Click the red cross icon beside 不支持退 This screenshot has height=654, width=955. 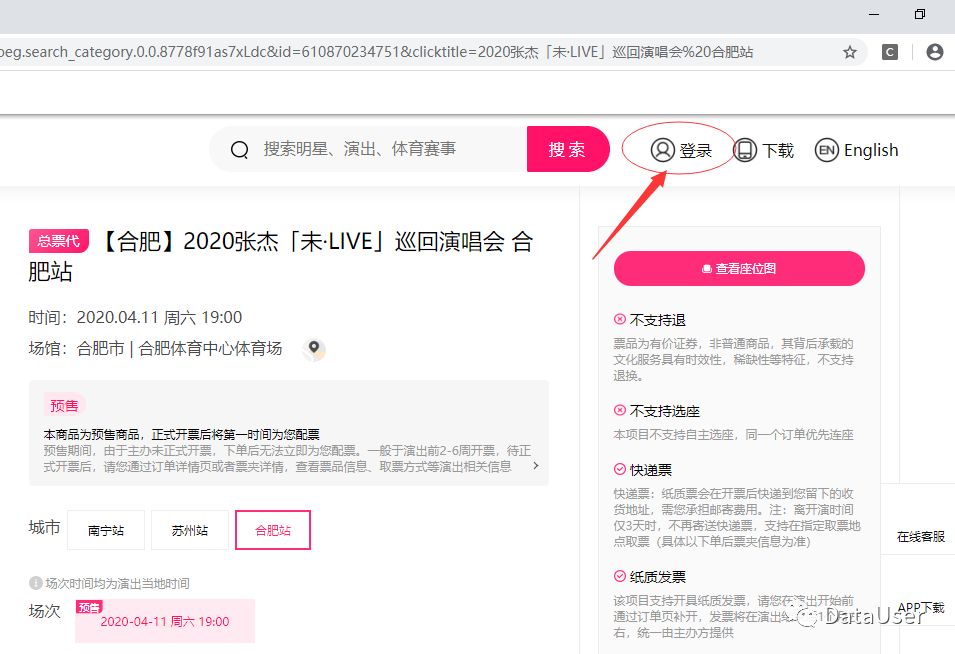pos(621,319)
